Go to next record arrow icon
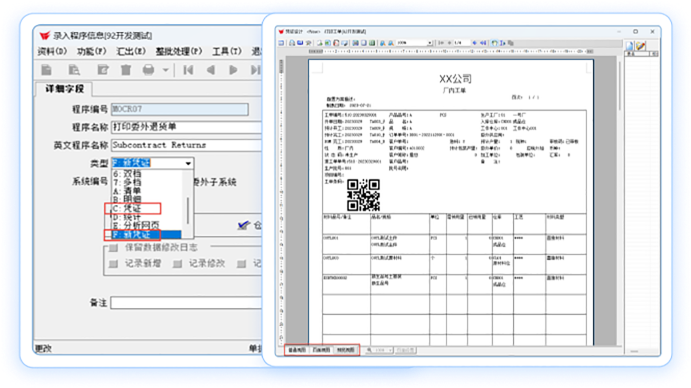This screenshot has height=388, width=691. click(233, 70)
